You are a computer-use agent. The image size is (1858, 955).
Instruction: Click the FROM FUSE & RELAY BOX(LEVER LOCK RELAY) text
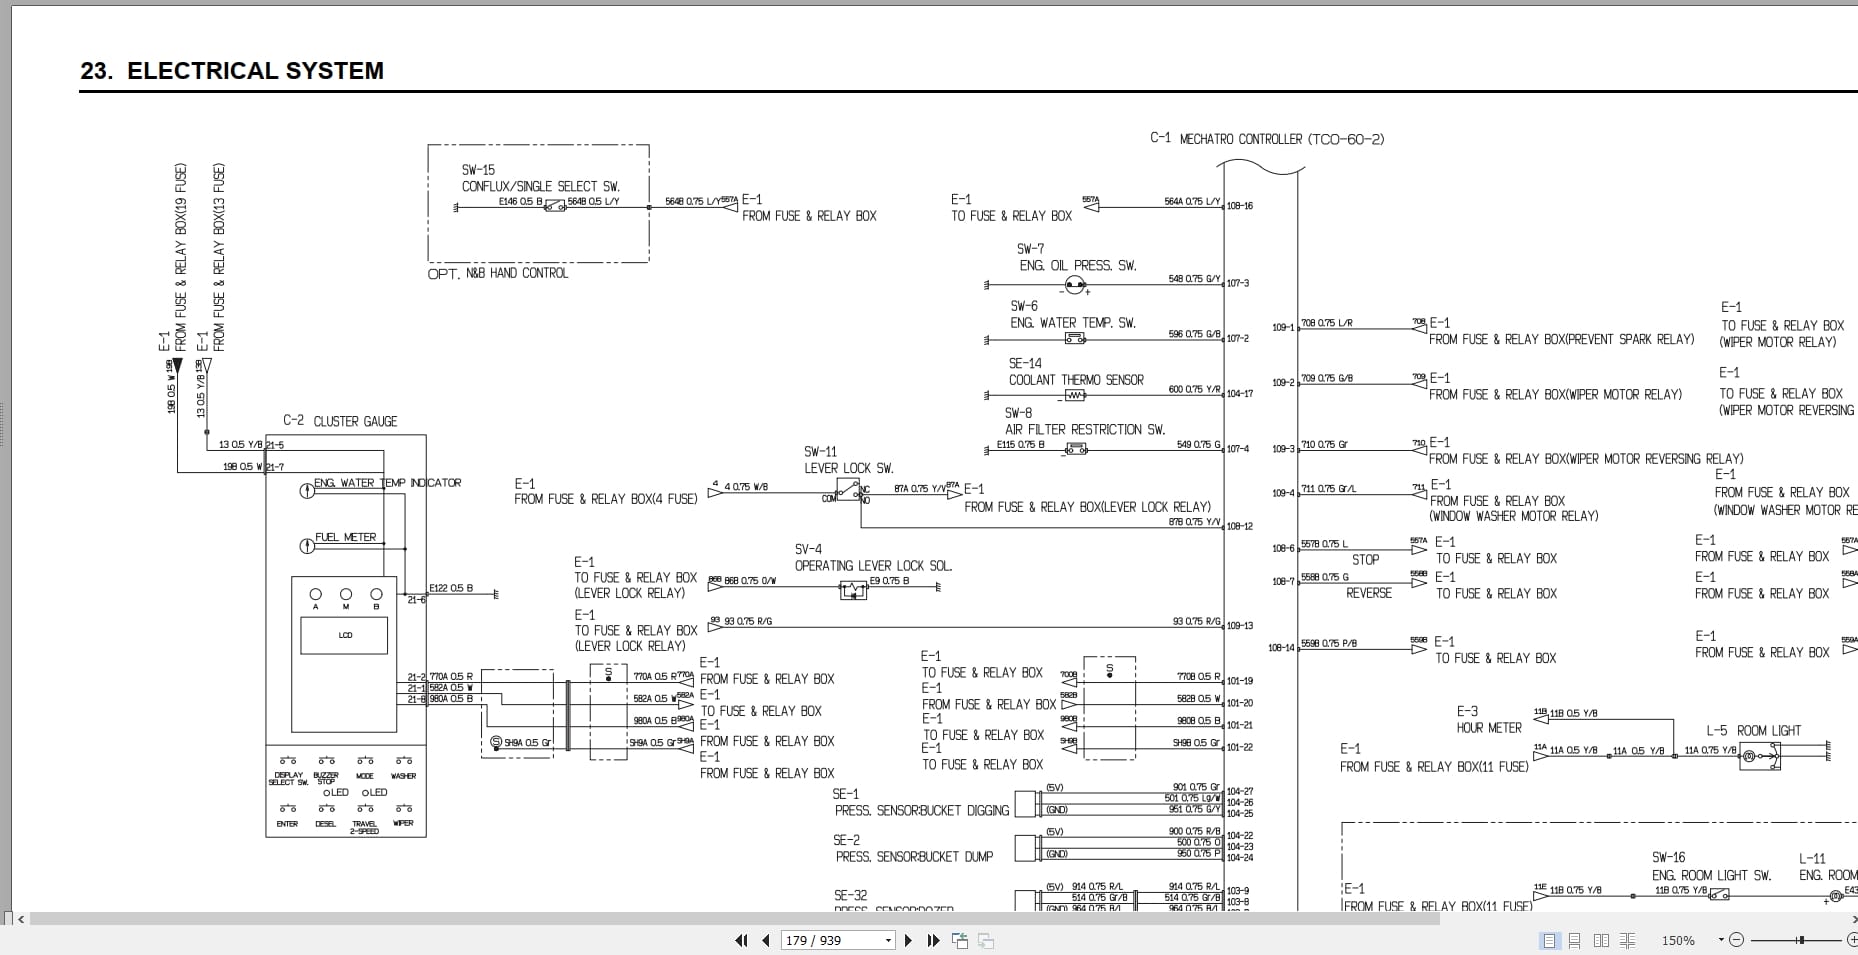(x=1088, y=507)
